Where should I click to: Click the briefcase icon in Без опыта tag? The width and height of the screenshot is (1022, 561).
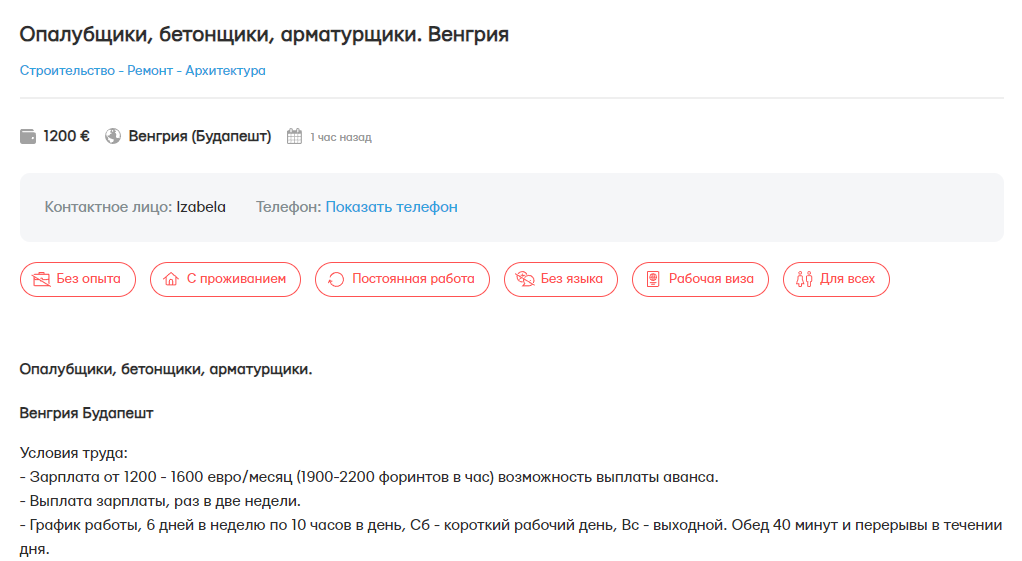point(41,279)
